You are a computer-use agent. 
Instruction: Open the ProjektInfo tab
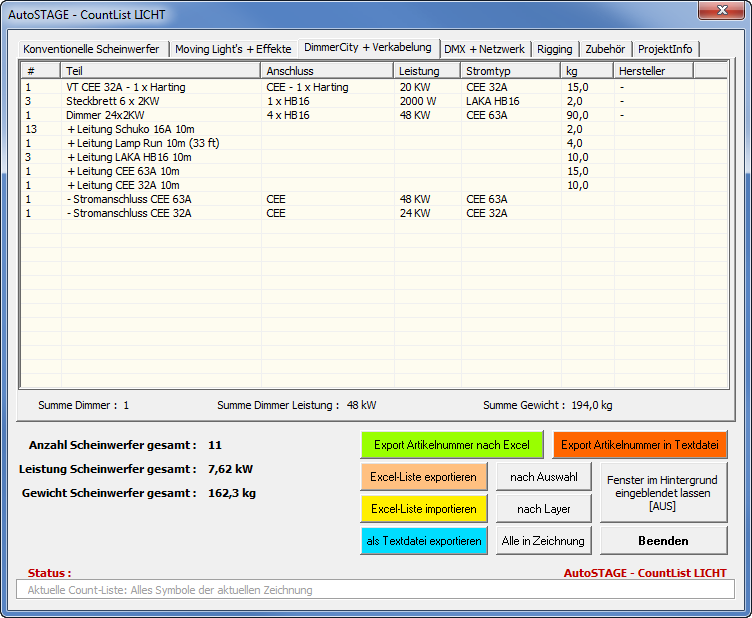pos(666,49)
